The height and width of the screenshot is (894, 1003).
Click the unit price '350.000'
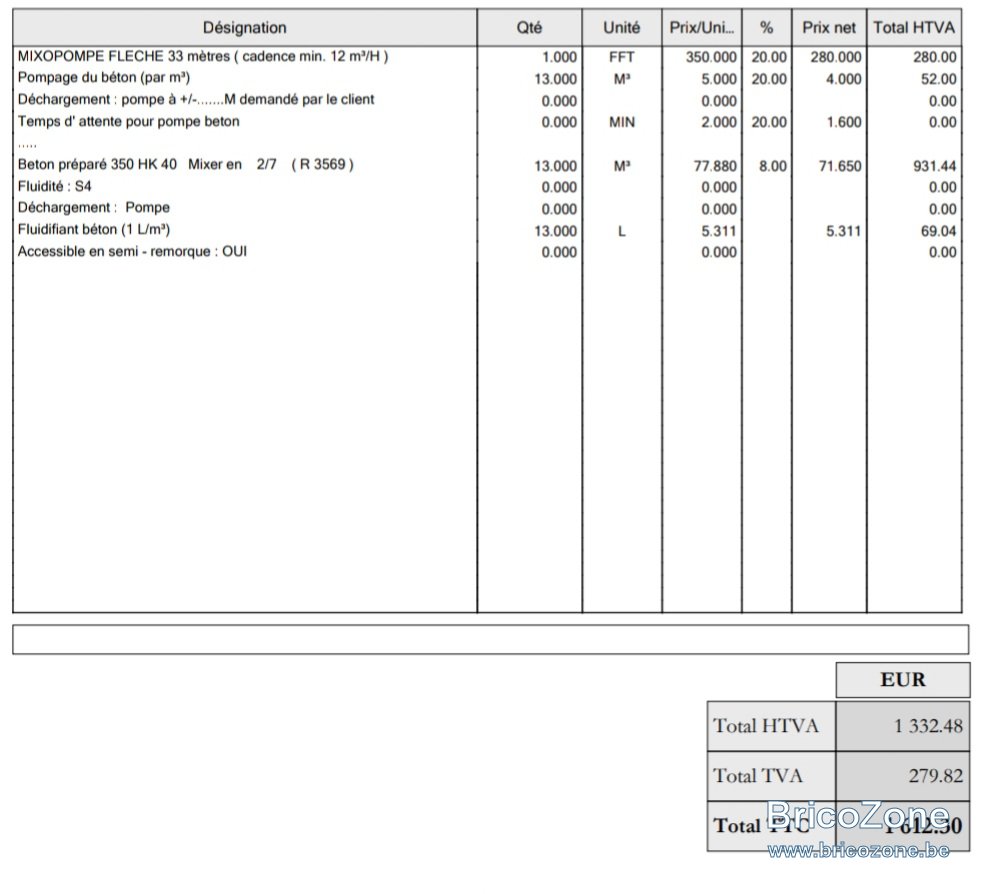(711, 57)
